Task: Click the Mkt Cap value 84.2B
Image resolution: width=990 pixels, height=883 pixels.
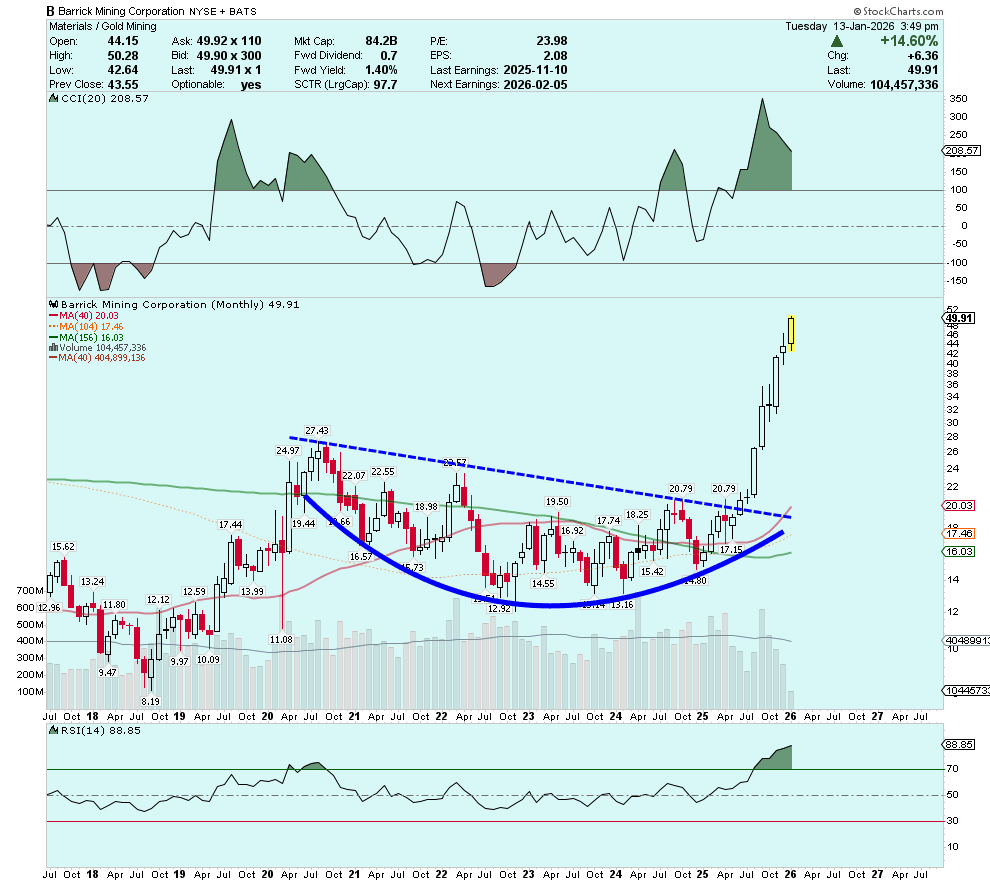Action: (x=381, y=41)
